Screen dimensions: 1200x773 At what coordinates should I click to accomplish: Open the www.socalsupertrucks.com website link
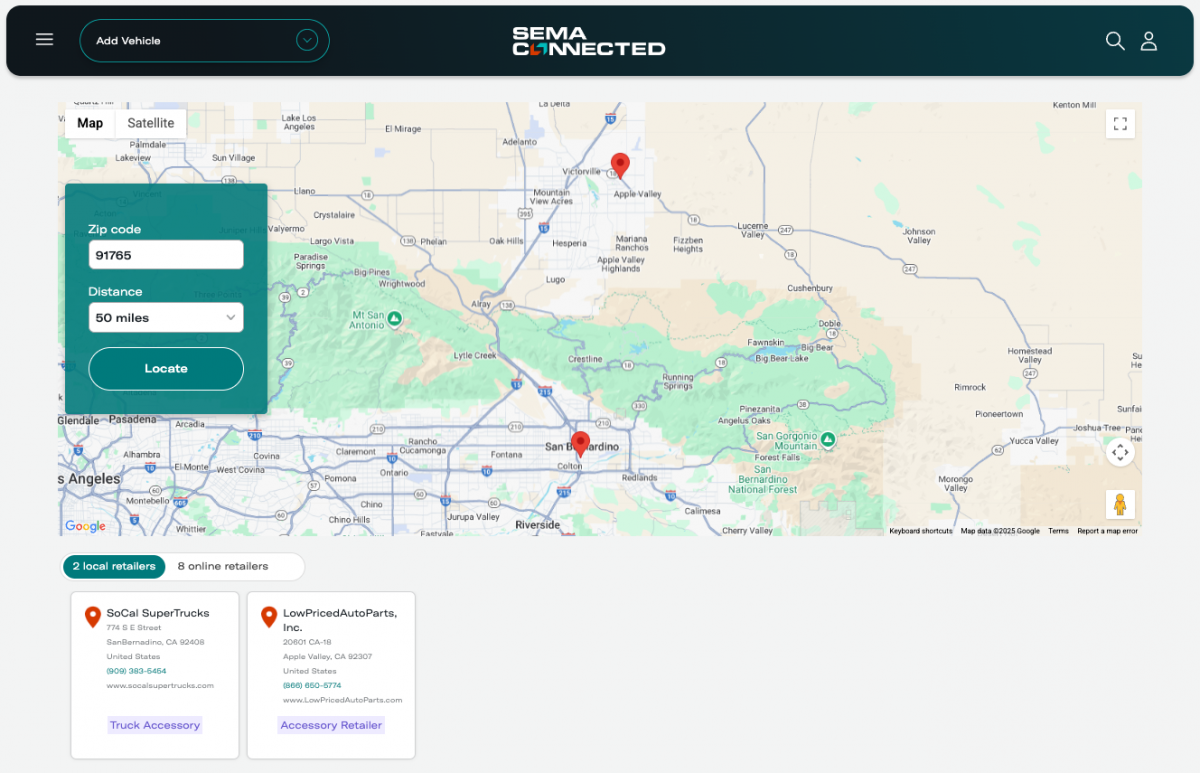pyautogui.click(x=160, y=686)
